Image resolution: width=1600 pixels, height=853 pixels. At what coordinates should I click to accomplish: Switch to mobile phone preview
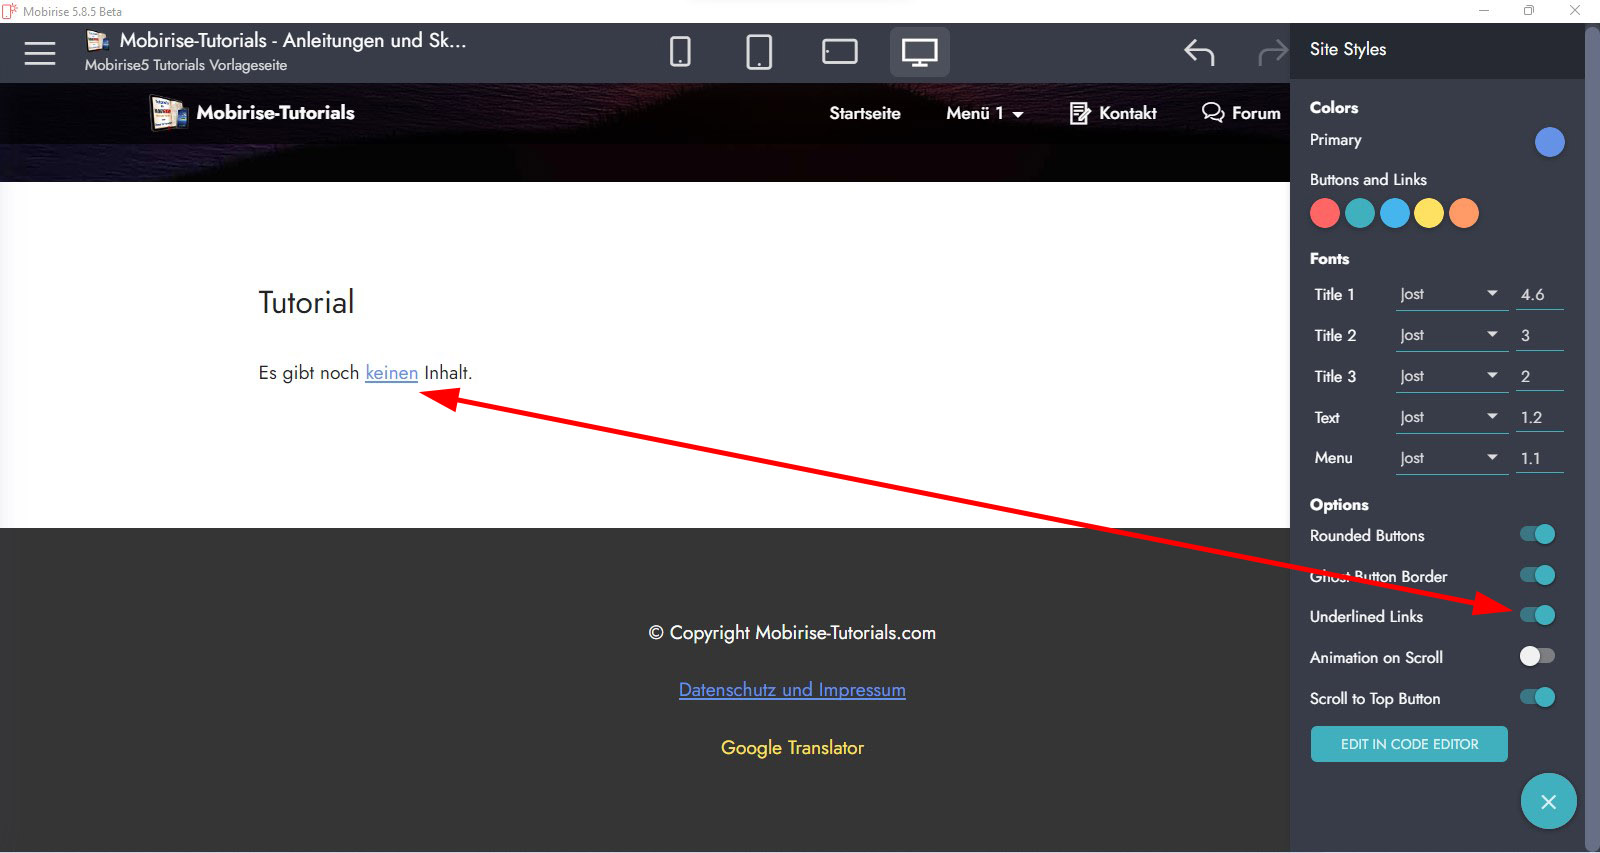point(680,51)
